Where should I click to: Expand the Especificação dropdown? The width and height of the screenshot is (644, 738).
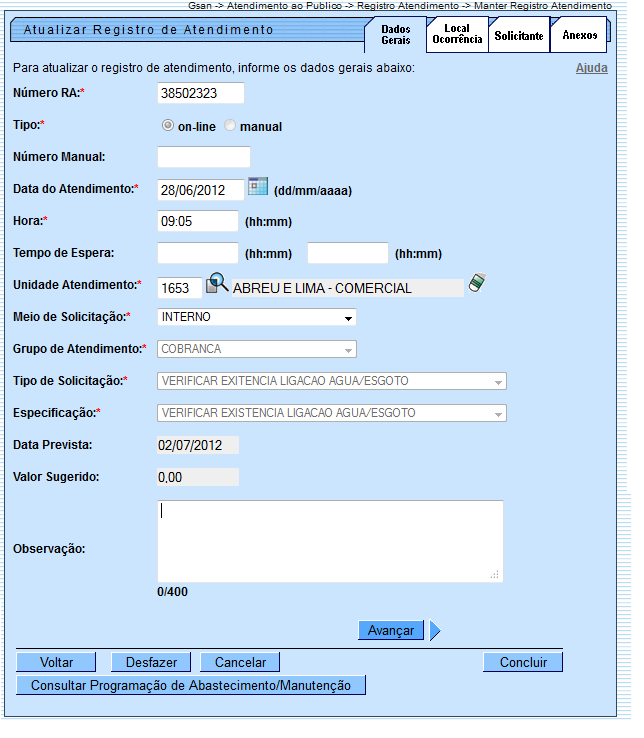[332, 413]
